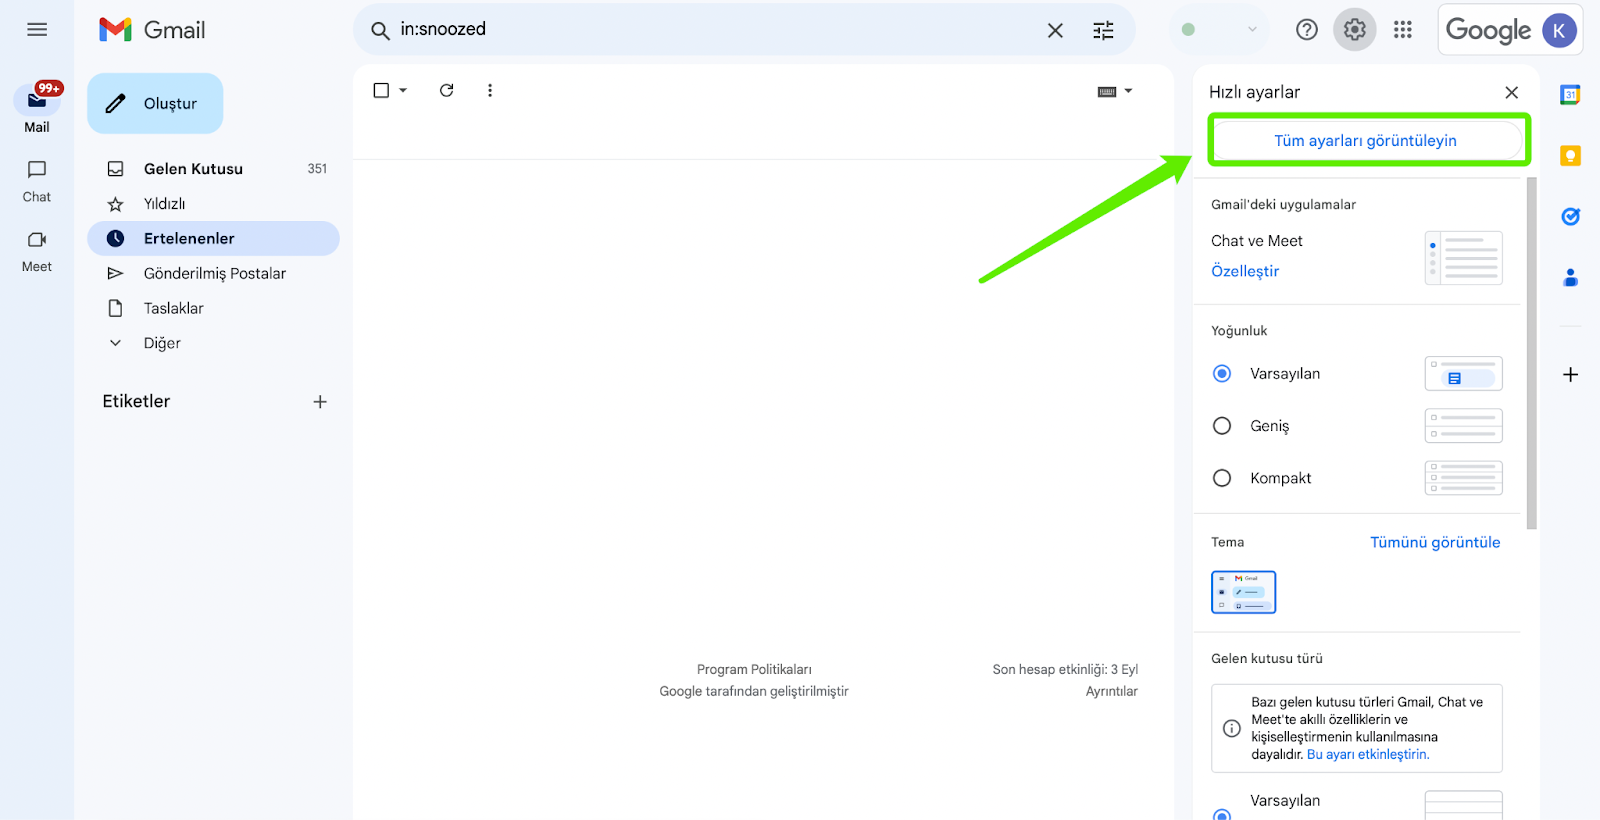
Task: Open select dropdown arrow beside checkbox
Action: point(403,90)
